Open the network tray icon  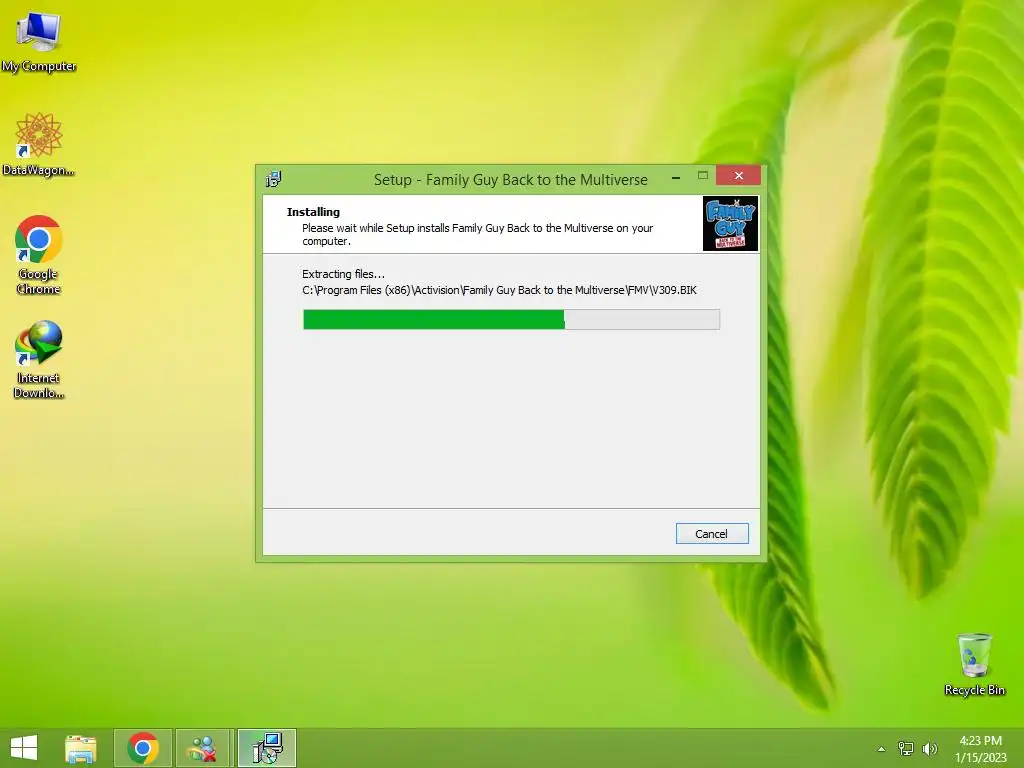(906, 748)
